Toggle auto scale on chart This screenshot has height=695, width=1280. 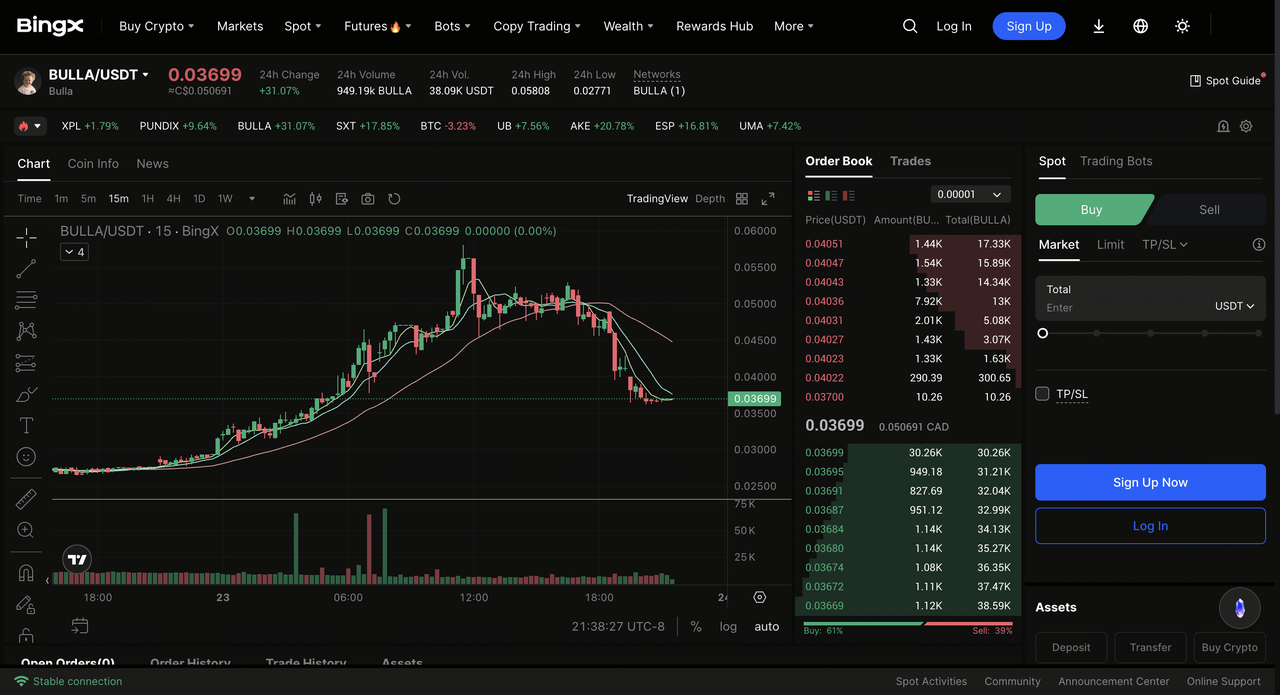click(766, 627)
